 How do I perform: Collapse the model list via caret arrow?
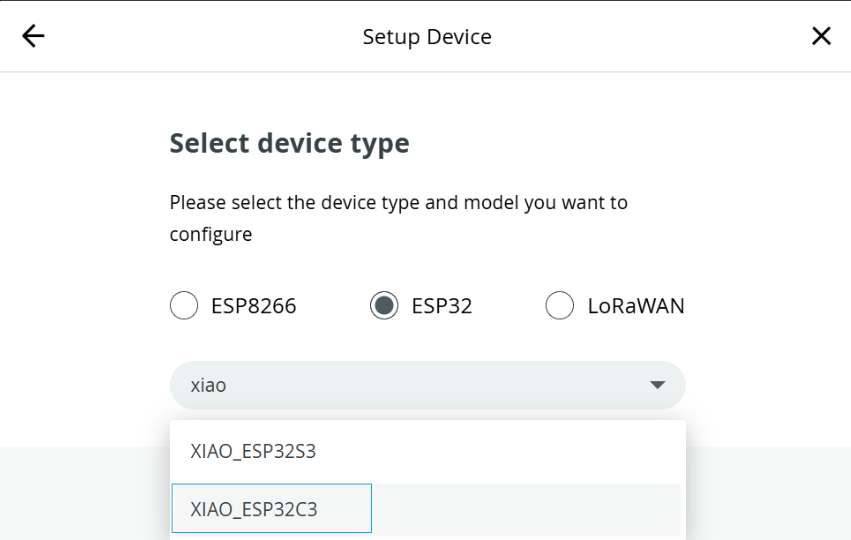pos(657,385)
